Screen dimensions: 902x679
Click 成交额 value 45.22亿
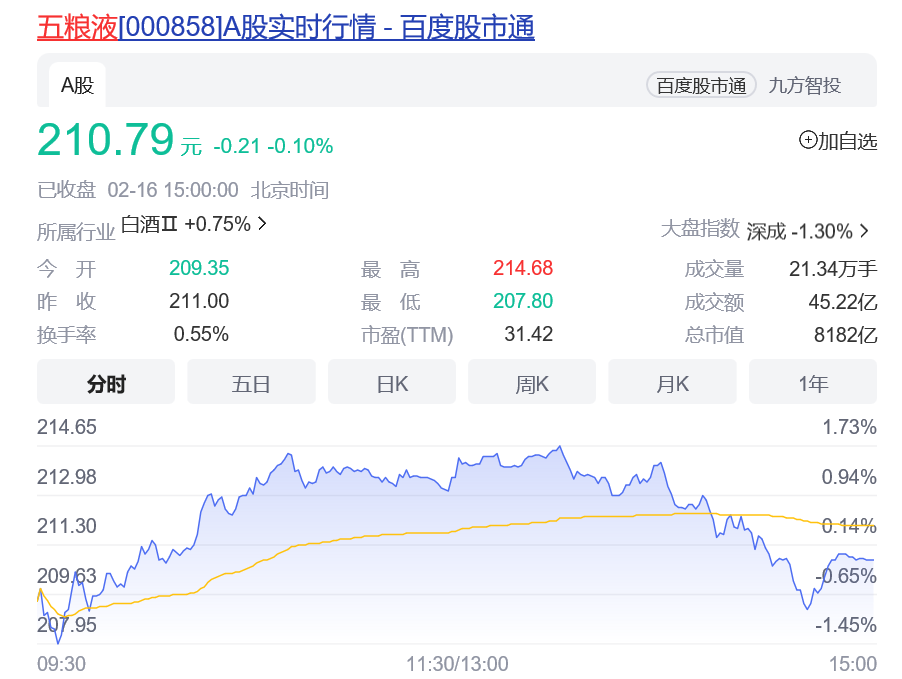click(x=843, y=302)
